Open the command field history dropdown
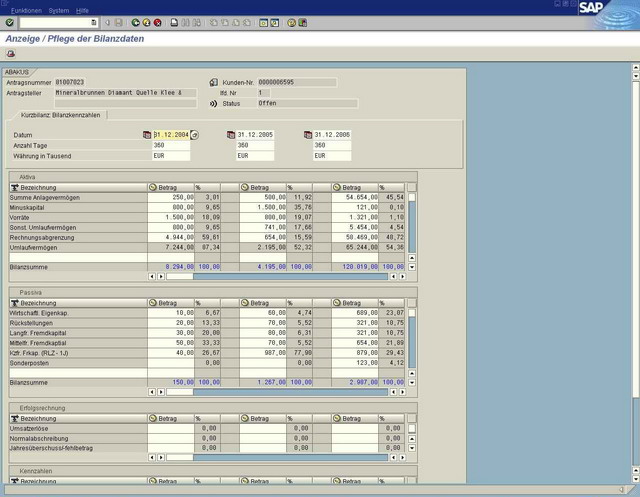Viewport: 640px width, 497px height. 94,22
